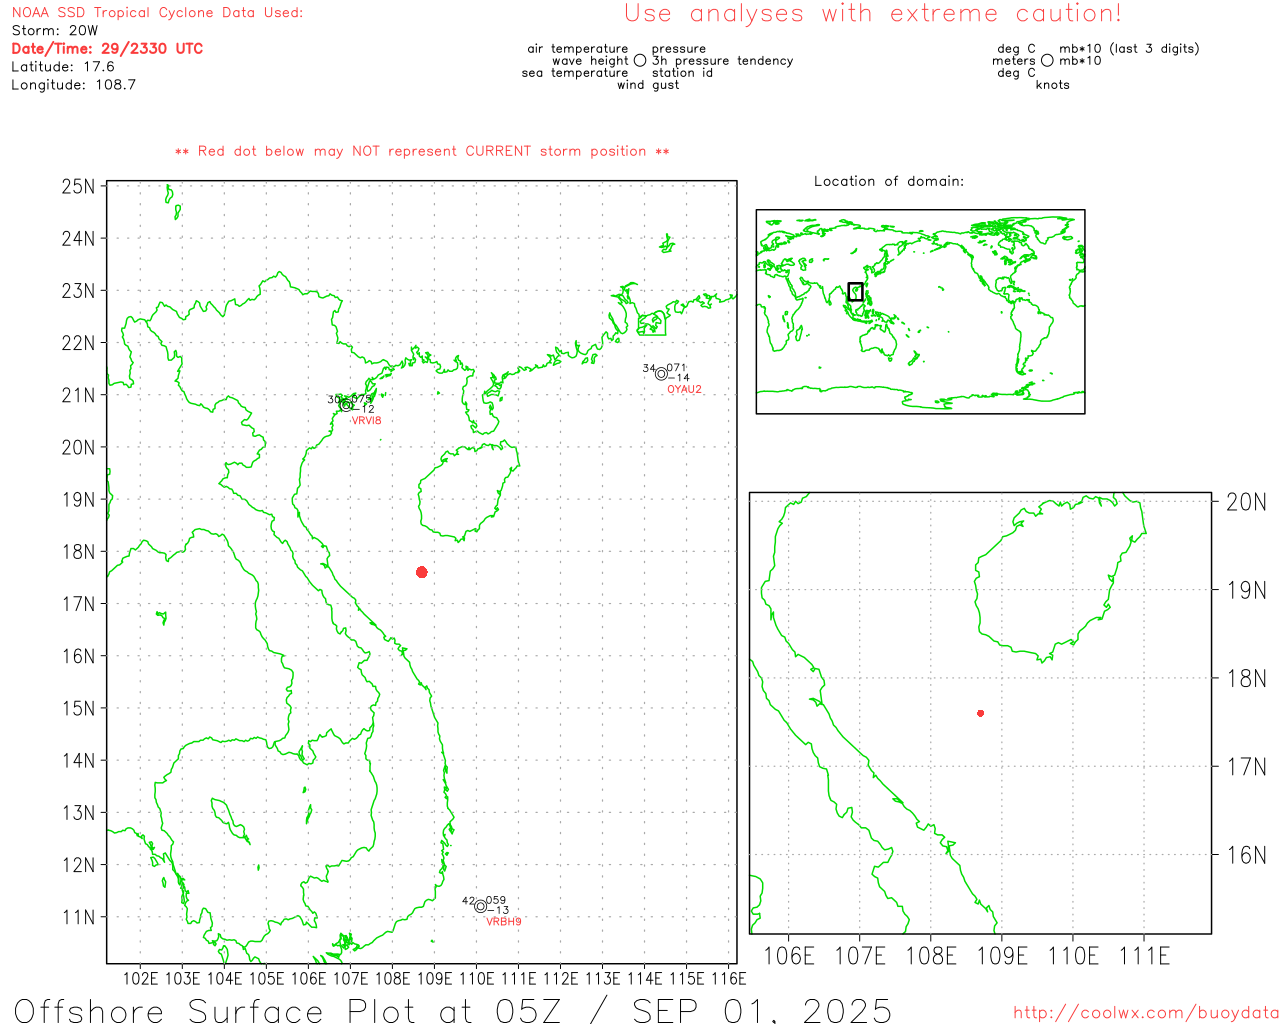Viewport: 1280px width, 1024px height.
Task: Click the 'Storm: 20W' text
Action: (55, 31)
